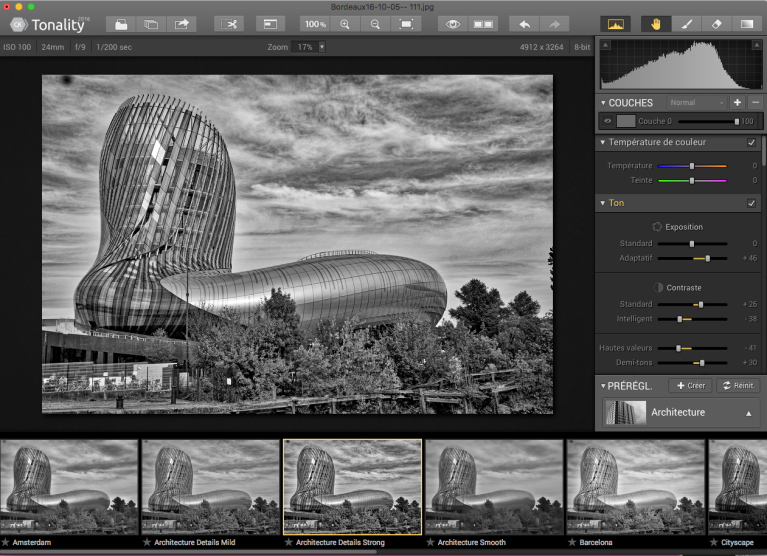767x556 pixels.
Task: Click the Créer preset button
Action: (x=689, y=385)
